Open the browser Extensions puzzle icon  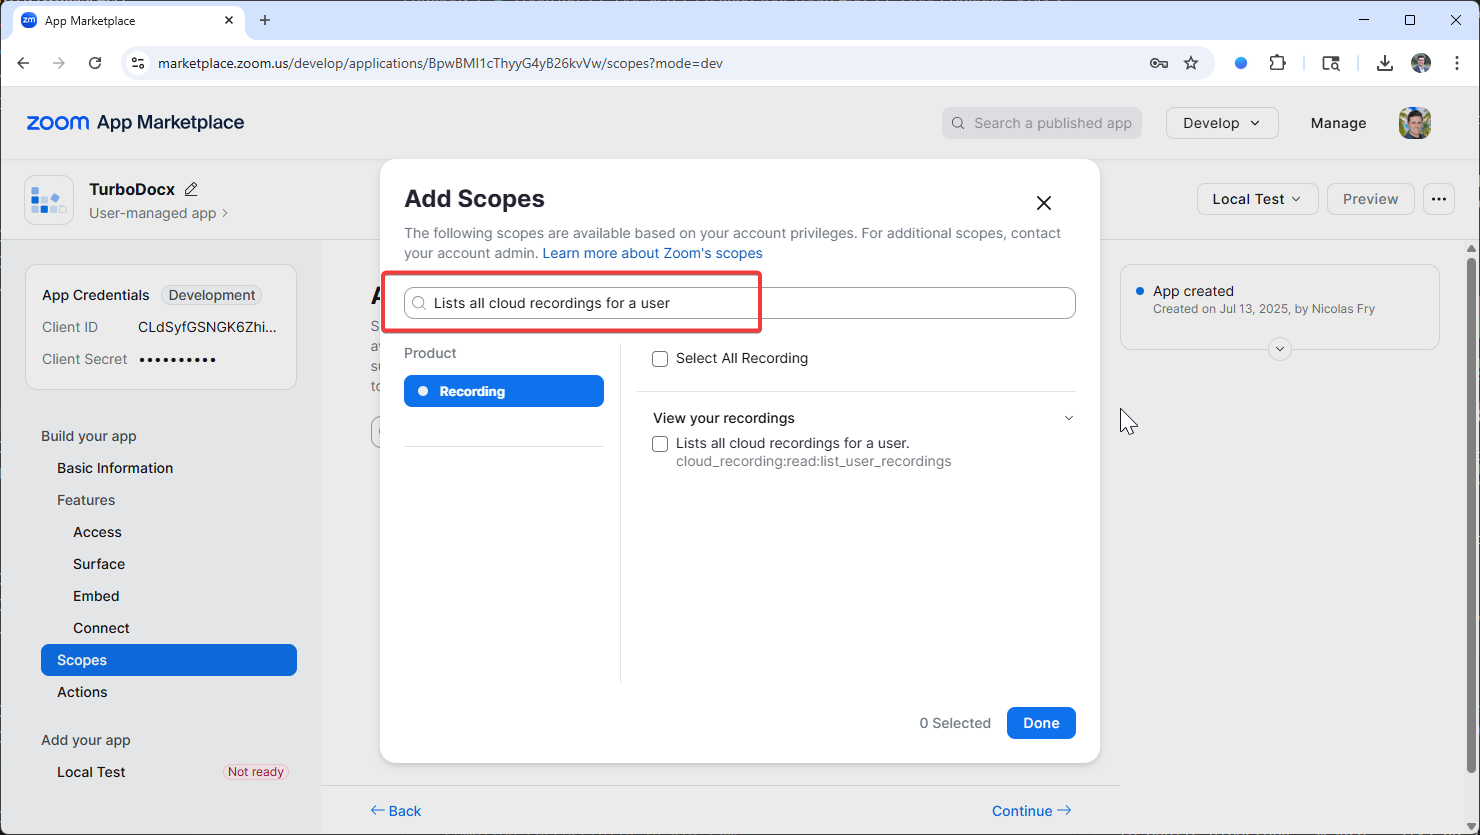click(1277, 63)
